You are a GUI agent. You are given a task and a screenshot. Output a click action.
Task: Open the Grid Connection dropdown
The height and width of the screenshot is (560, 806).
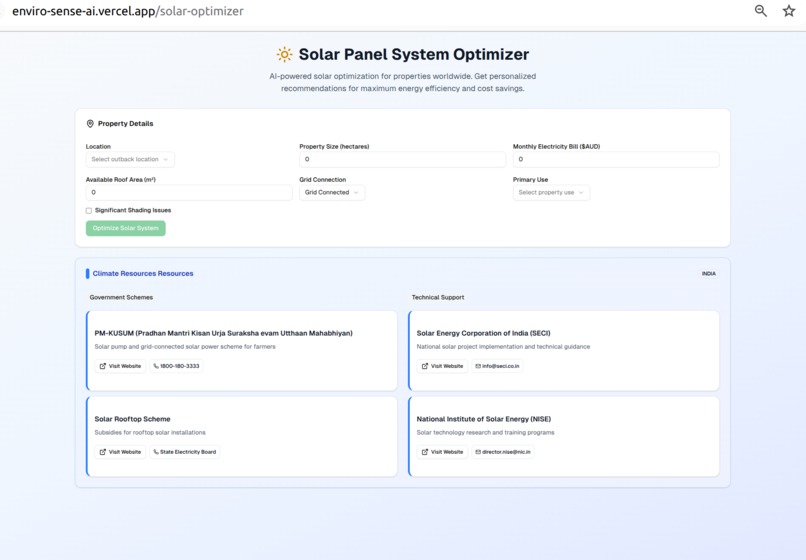[332, 192]
